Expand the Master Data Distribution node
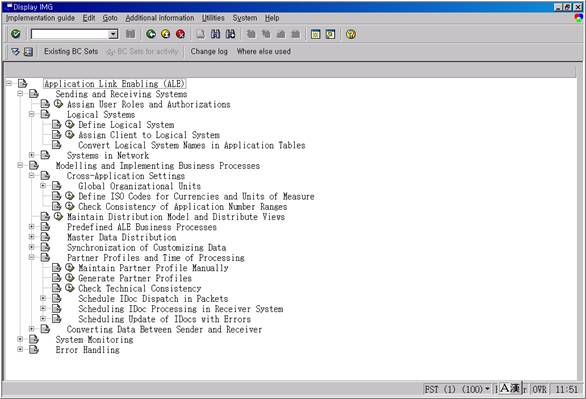This screenshot has height=399, width=586. pos(32,236)
